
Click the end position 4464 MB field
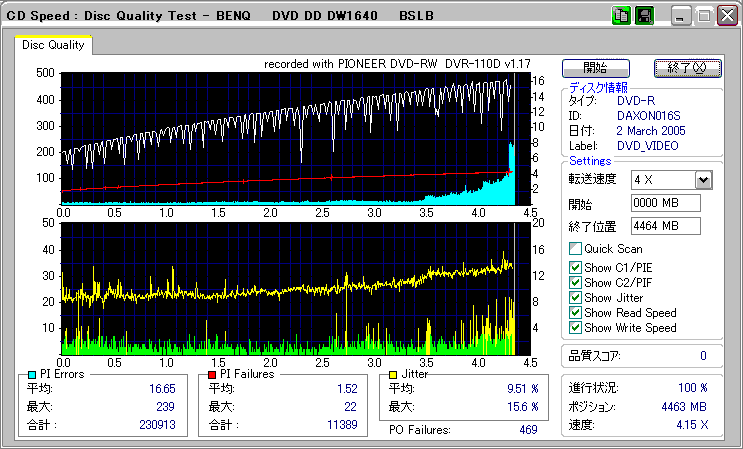(665, 226)
